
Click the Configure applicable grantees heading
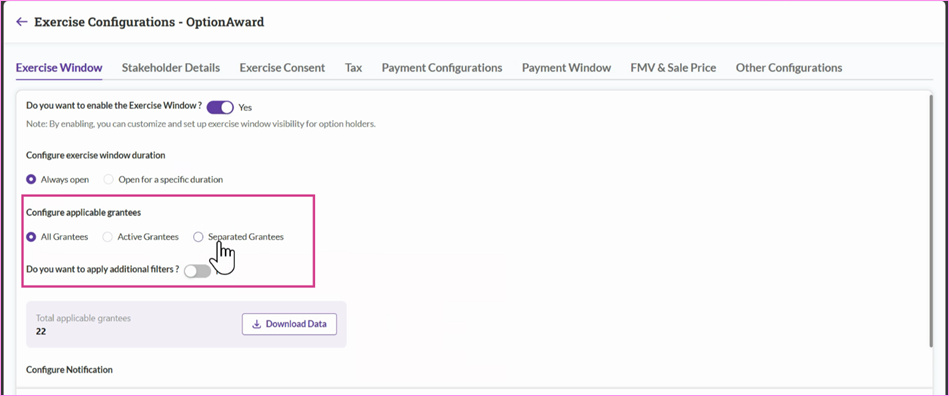coord(84,213)
